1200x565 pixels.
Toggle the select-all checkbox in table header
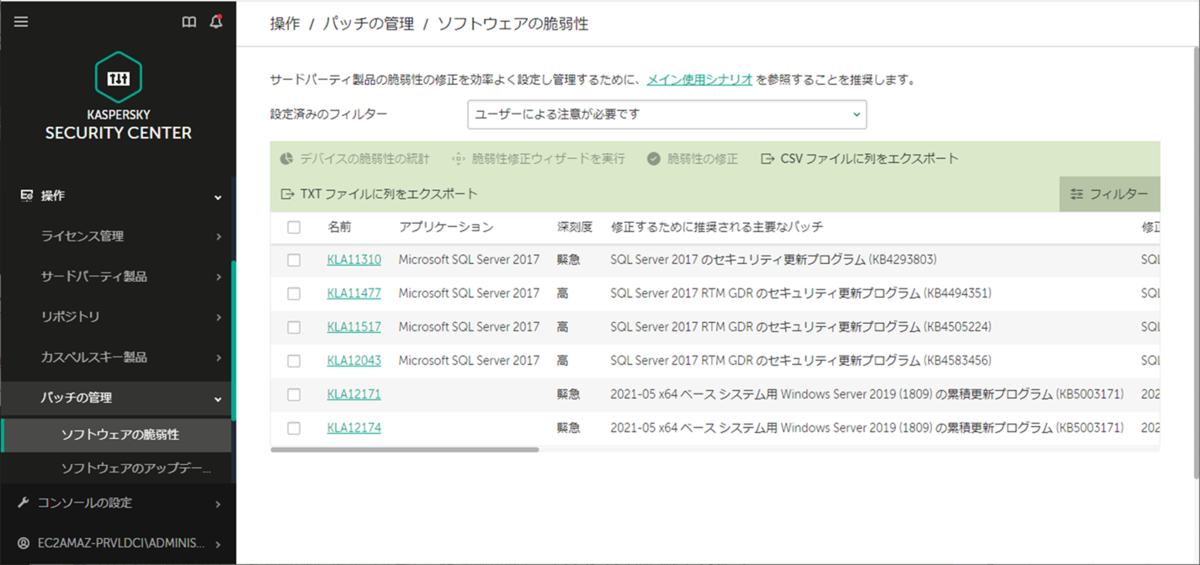coord(294,227)
